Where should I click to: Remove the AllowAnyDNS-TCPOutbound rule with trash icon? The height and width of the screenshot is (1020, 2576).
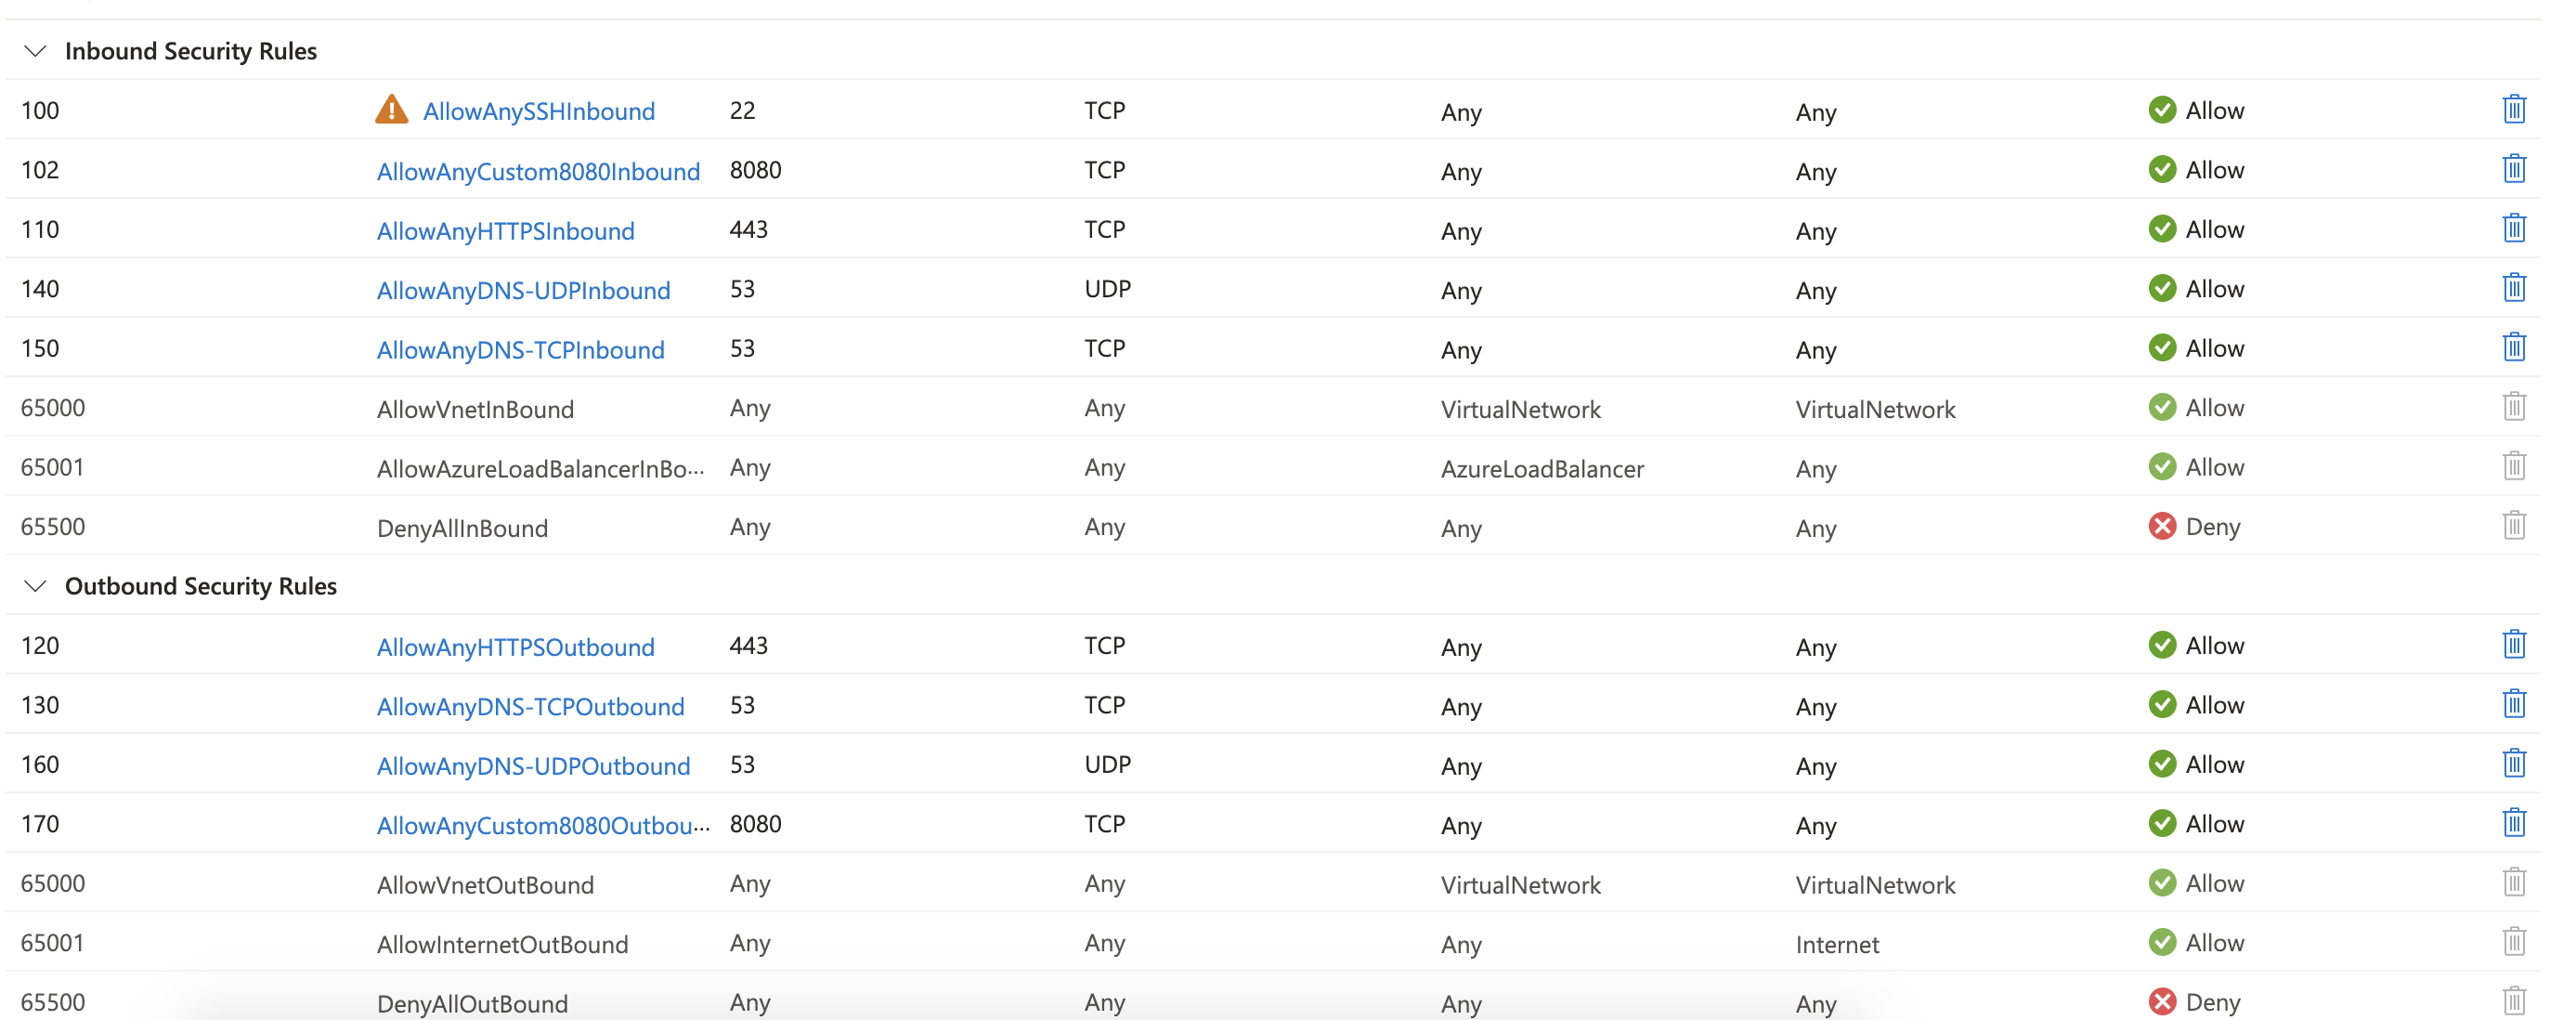coord(2513,704)
